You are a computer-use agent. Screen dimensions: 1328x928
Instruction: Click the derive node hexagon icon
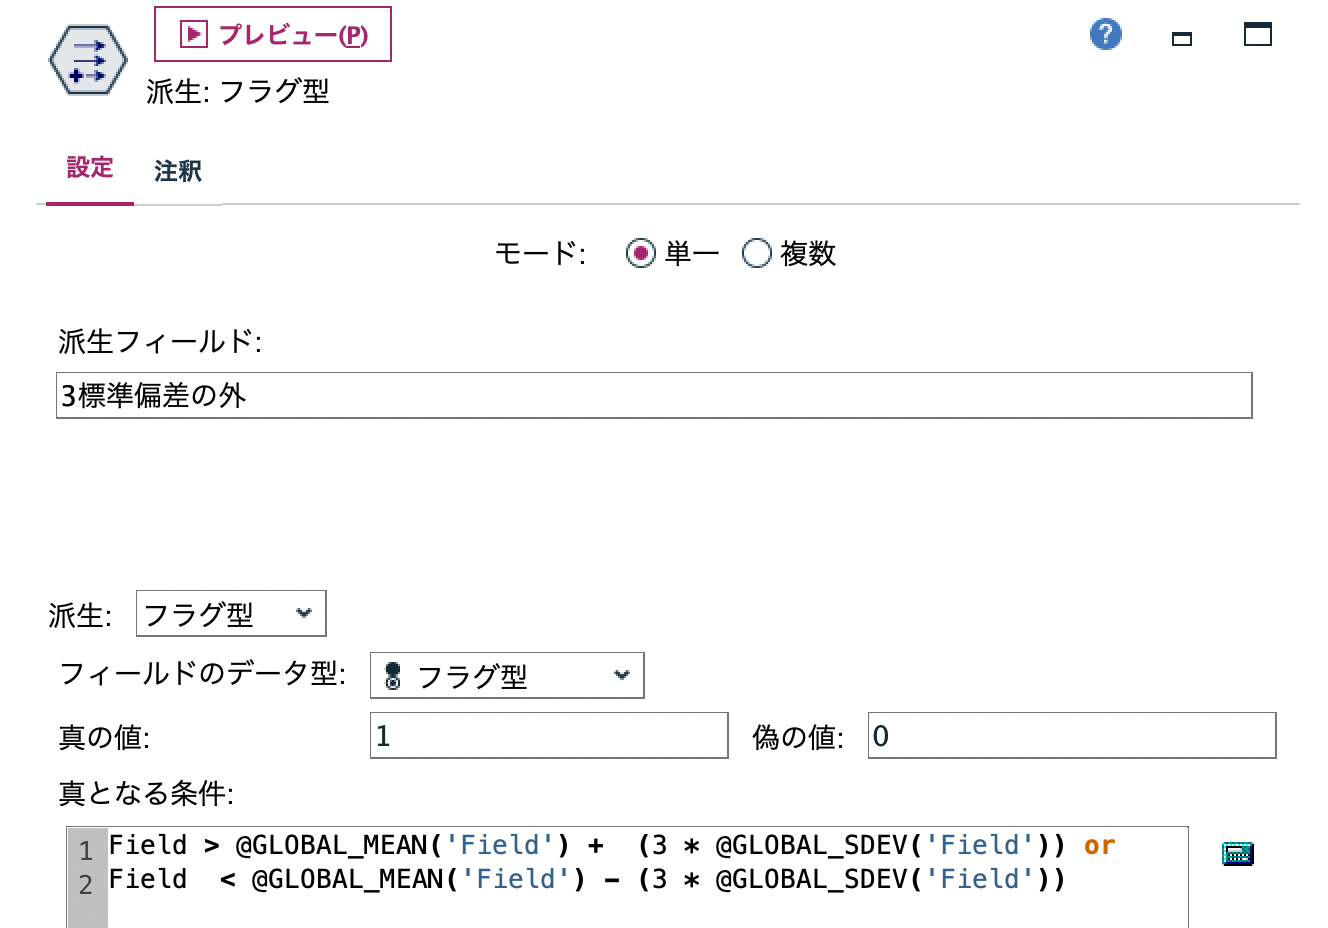coord(86,59)
